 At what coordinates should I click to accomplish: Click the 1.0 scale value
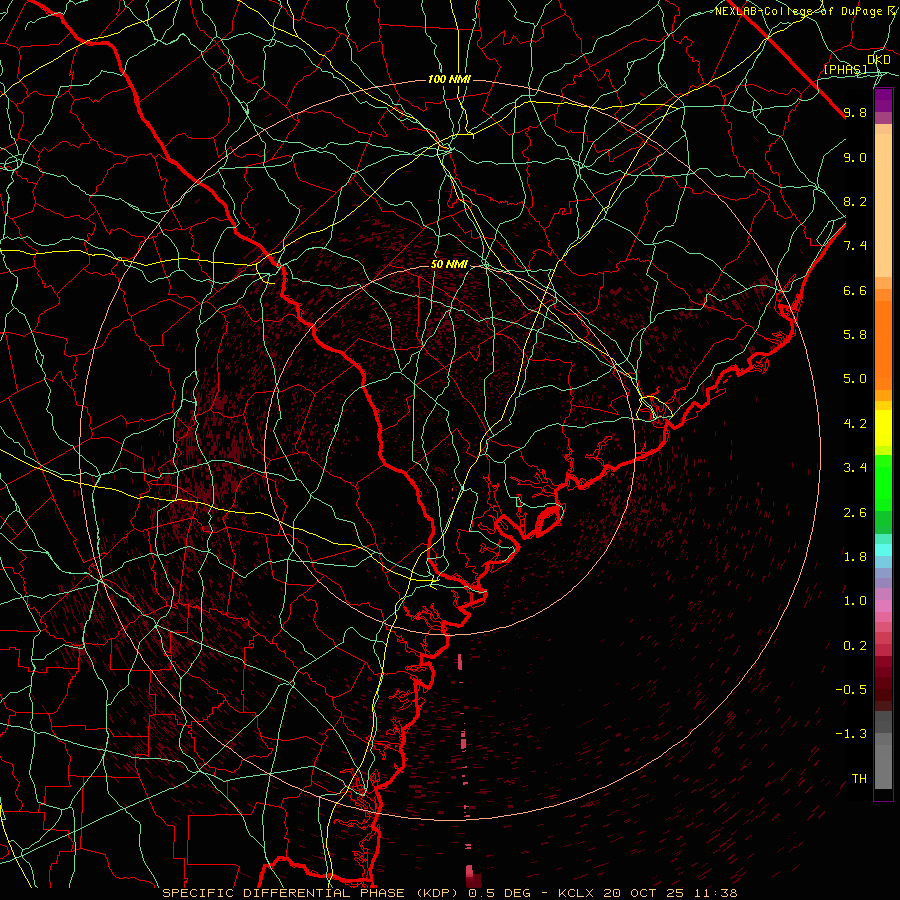(855, 601)
